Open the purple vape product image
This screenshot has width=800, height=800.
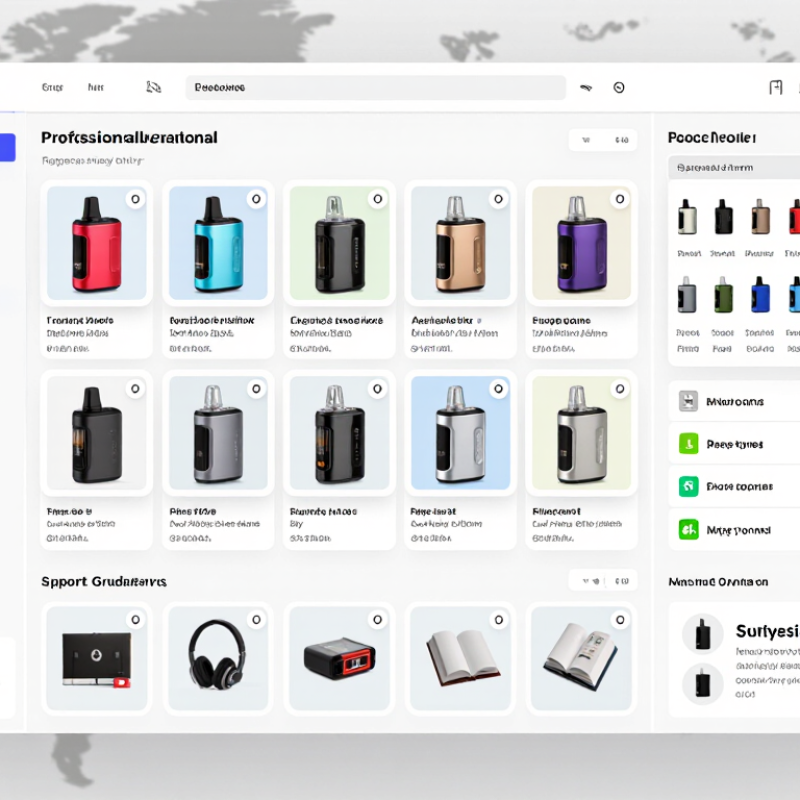coord(581,243)
